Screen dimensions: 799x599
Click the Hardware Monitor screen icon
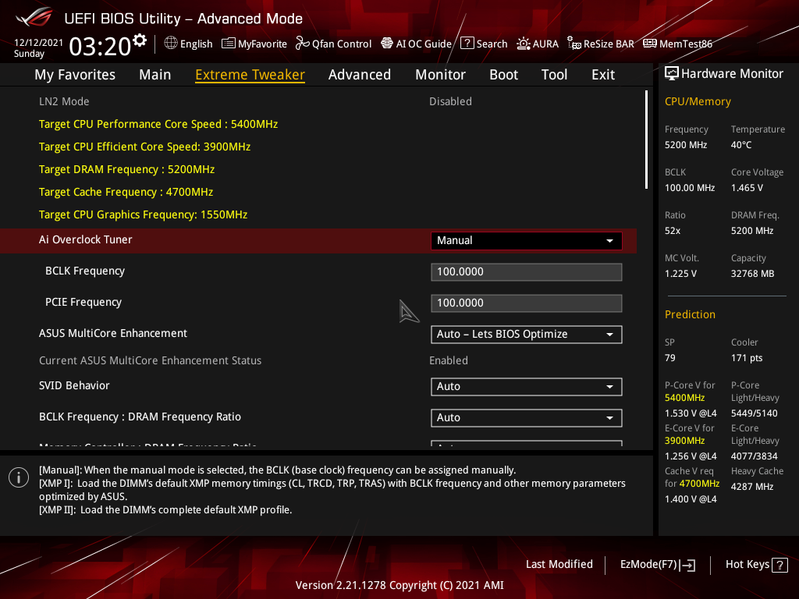coord(672,73)
